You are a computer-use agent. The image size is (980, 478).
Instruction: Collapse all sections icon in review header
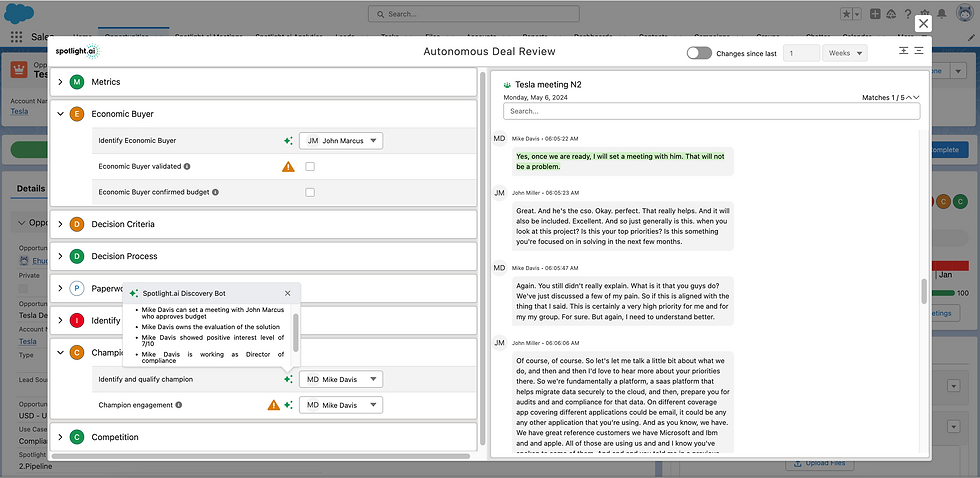click(919, 51)
